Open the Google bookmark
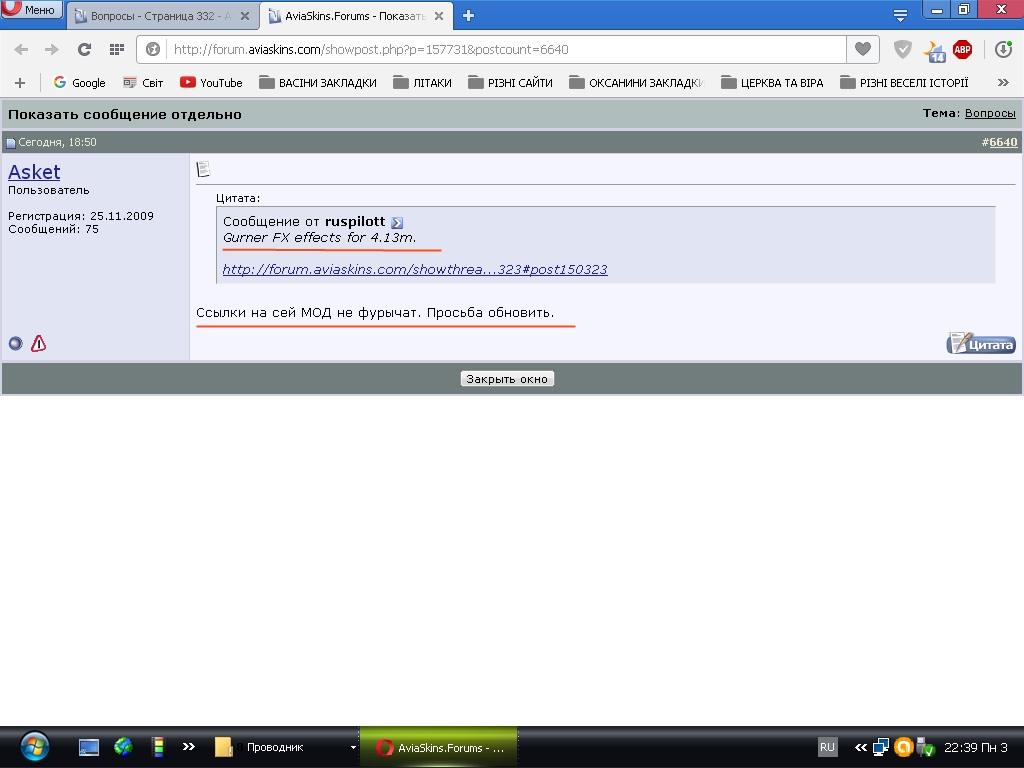 click(x=80, y=83)
